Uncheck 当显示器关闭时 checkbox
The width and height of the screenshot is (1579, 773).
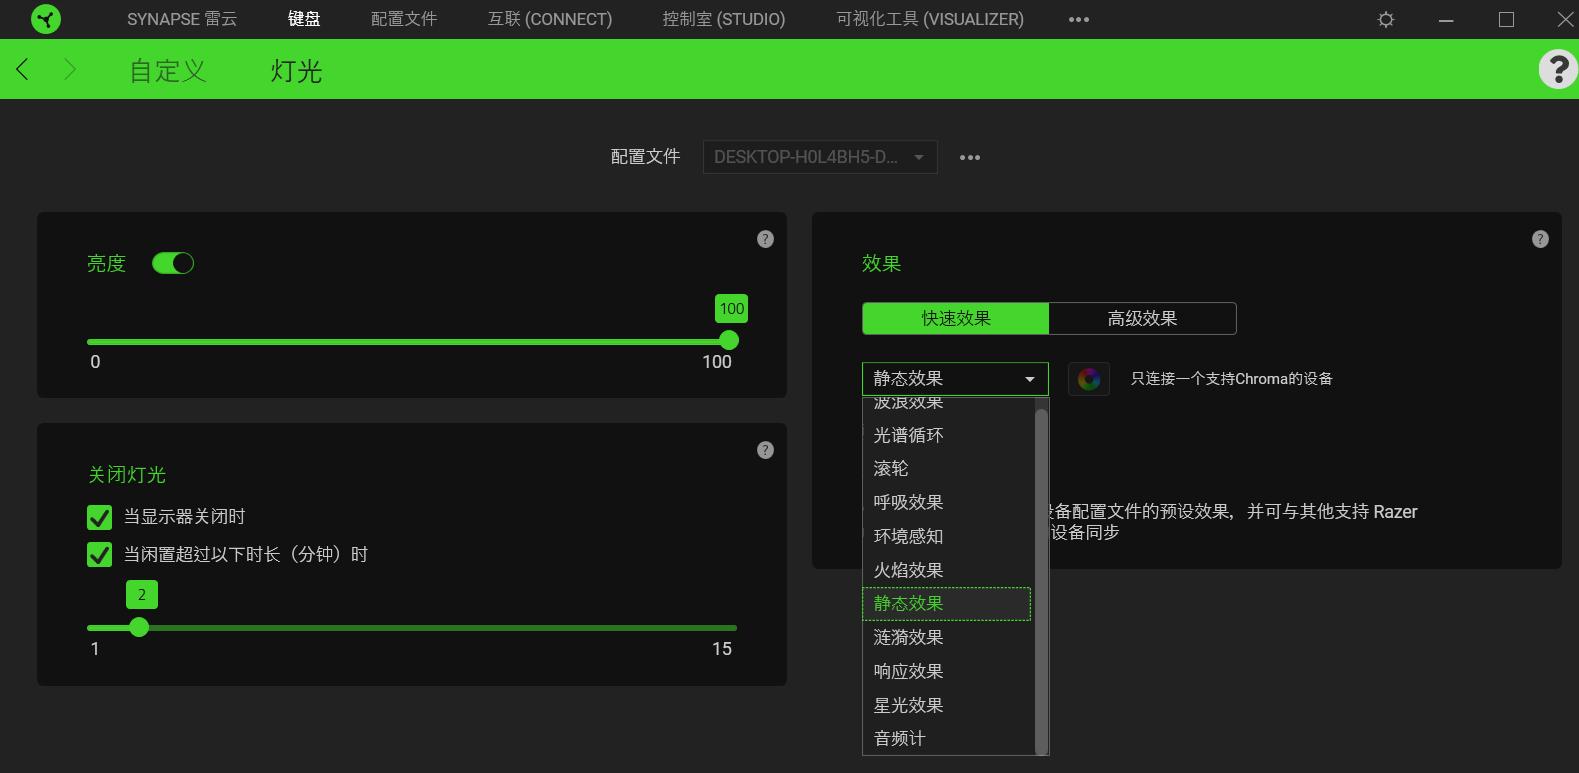(x=99, y=517)
